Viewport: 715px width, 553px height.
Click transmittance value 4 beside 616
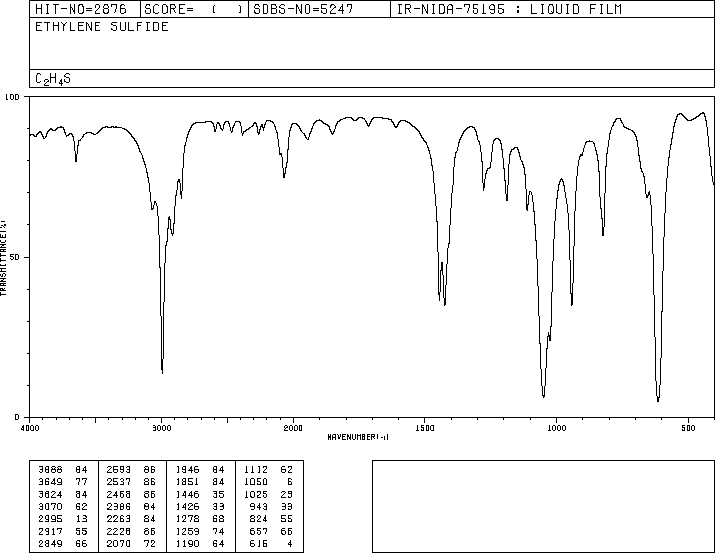click(x=290, y=544)
